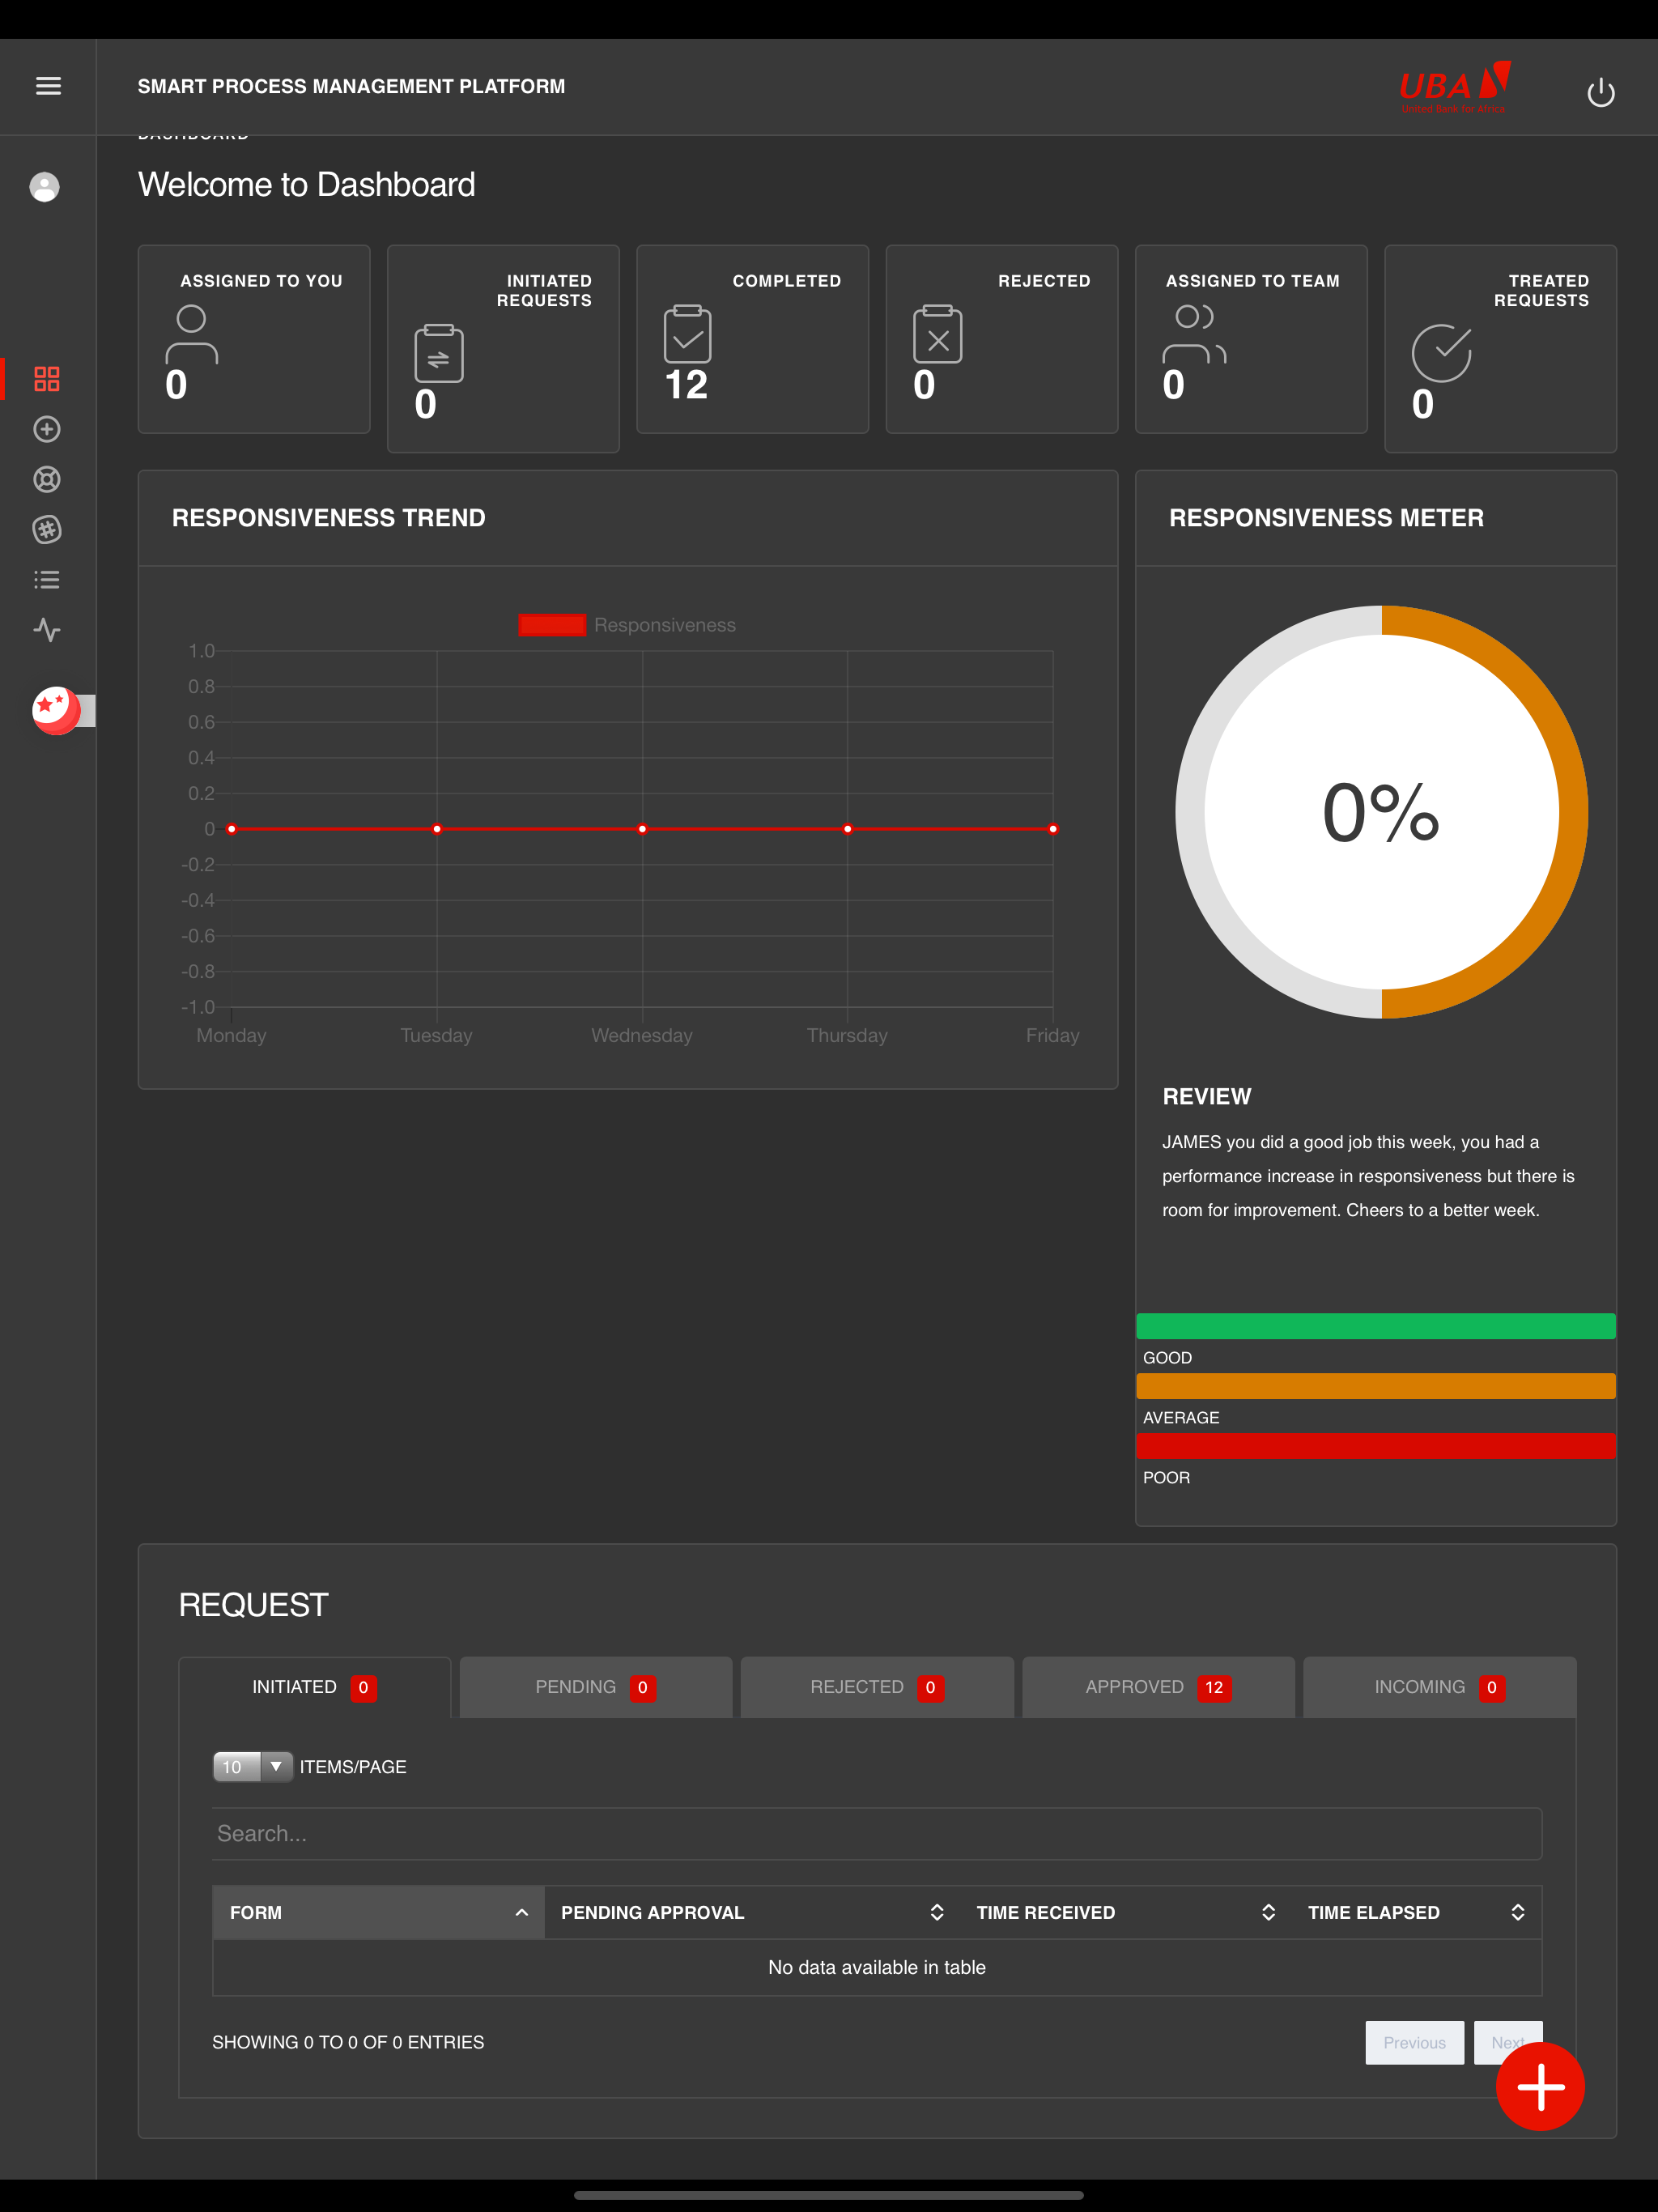This screenshot has width=1658, height=2212.
Task: Open the activity pulse sidebar icon
Action: pos(47,630)
